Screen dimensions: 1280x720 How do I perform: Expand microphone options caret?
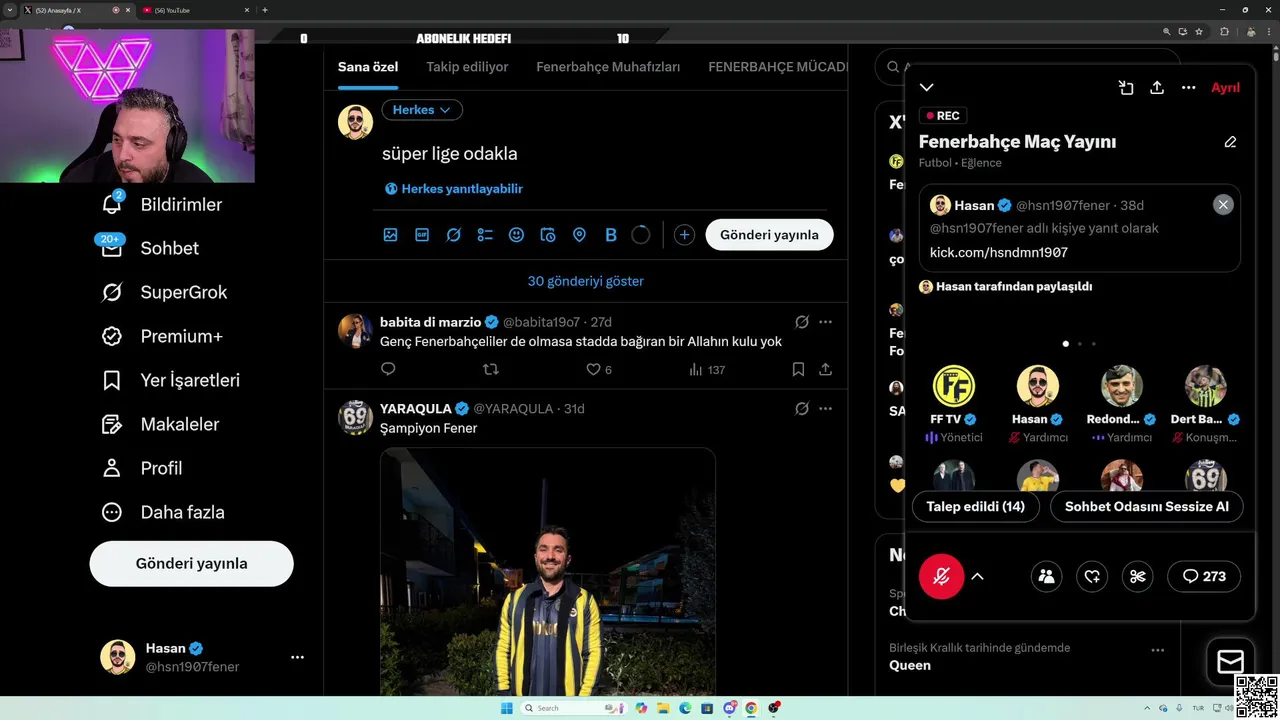[977, 577]
